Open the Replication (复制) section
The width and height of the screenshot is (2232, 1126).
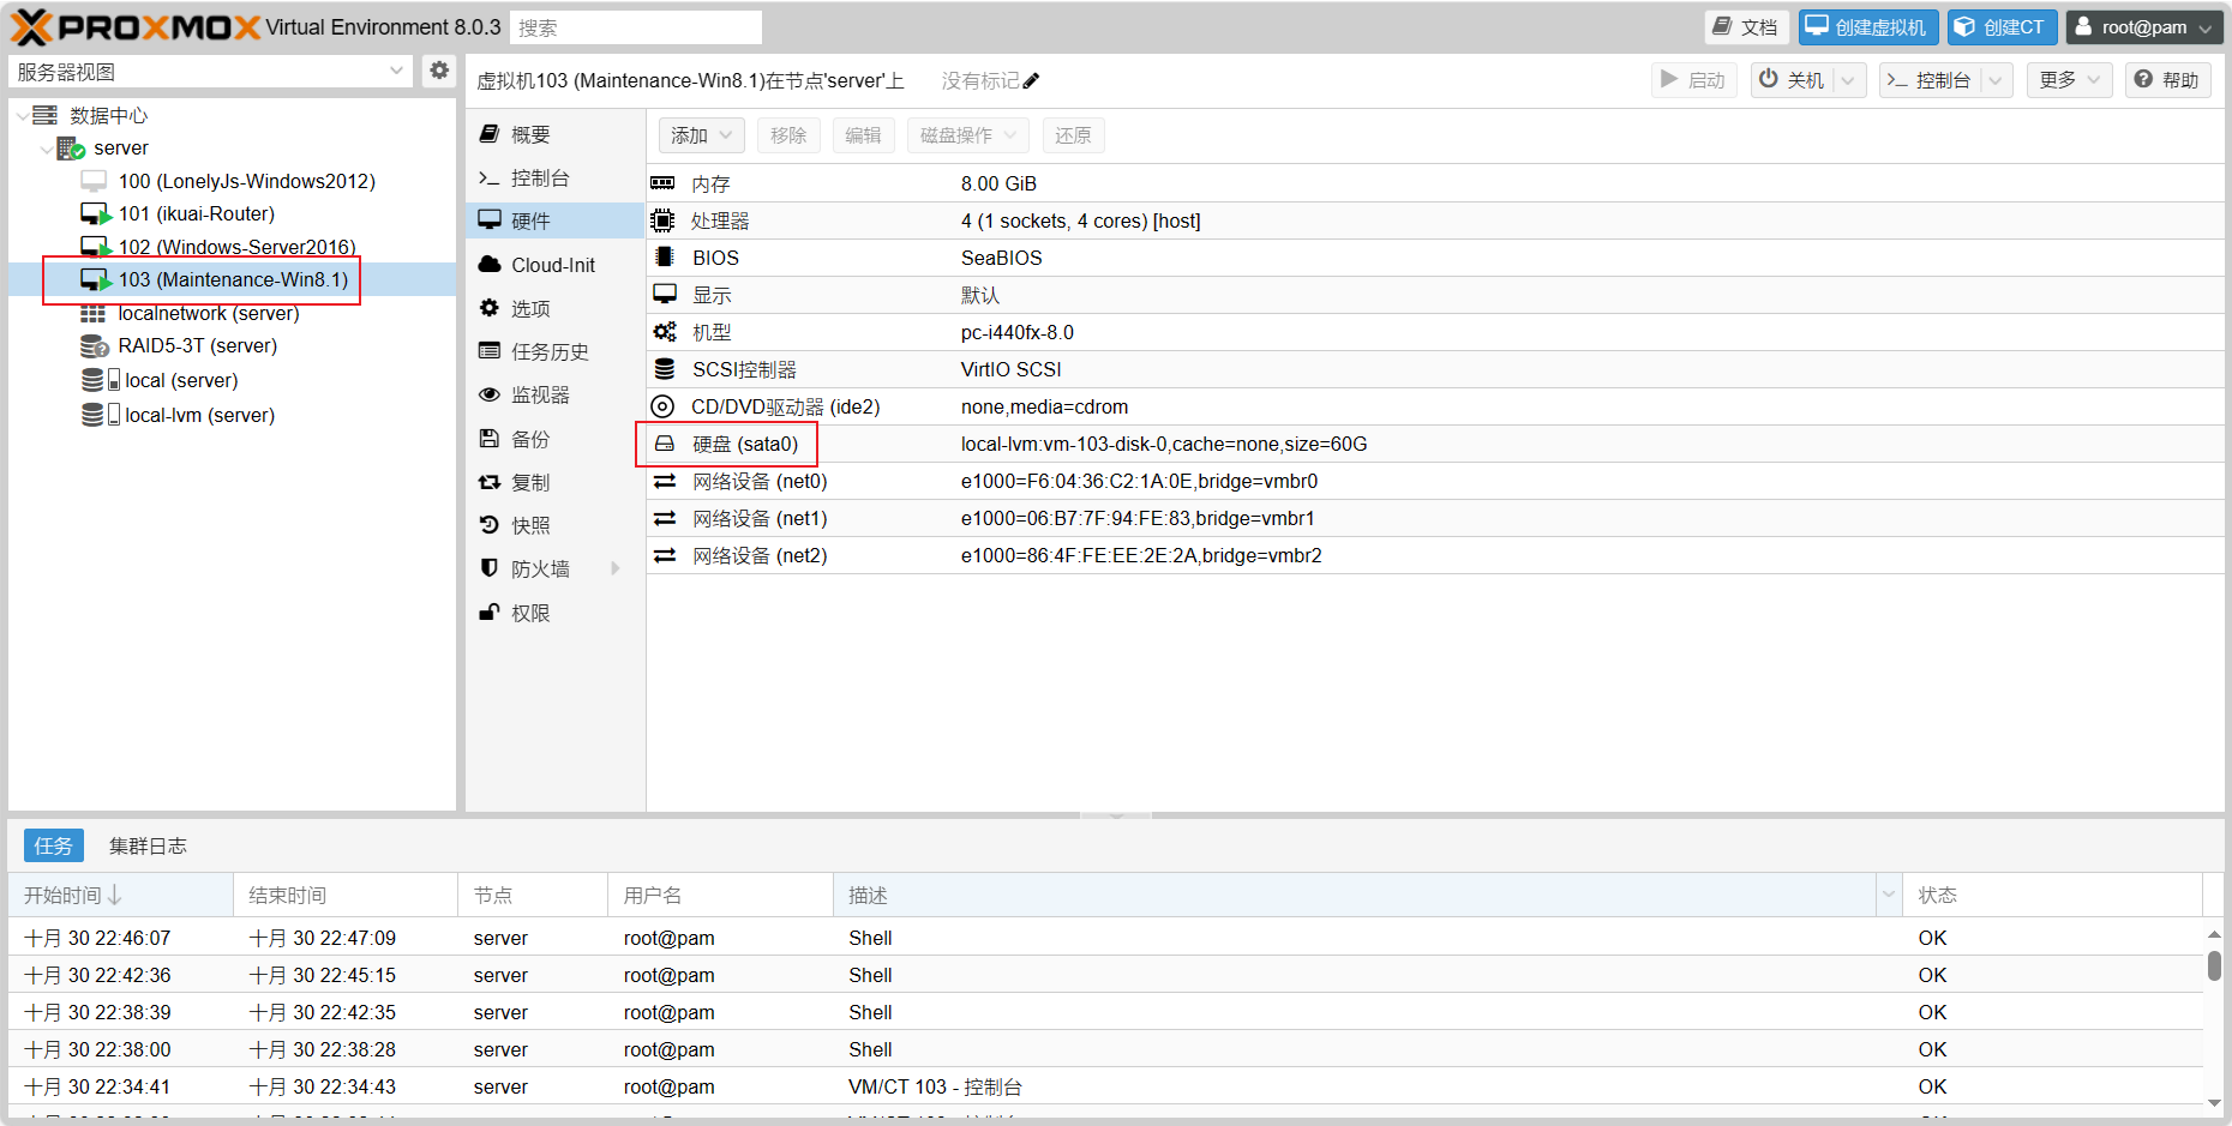coord(530,482)
